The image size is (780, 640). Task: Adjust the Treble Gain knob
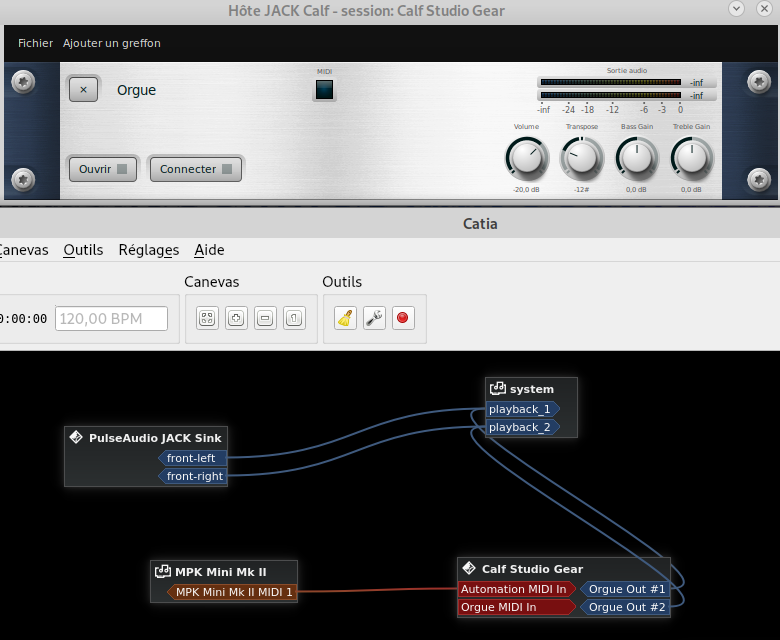coord(691,159)
